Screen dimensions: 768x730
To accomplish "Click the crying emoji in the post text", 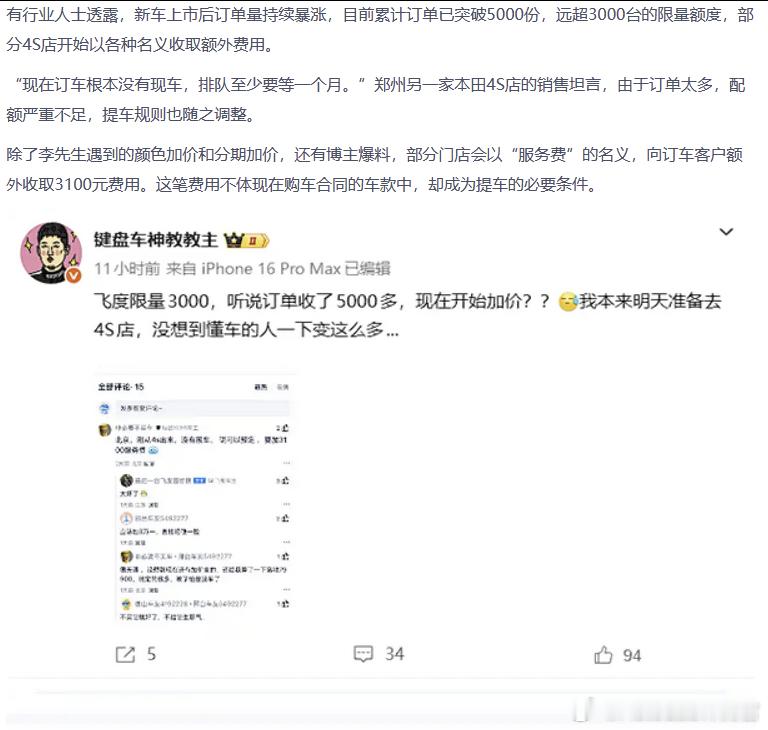I will 568,302.
